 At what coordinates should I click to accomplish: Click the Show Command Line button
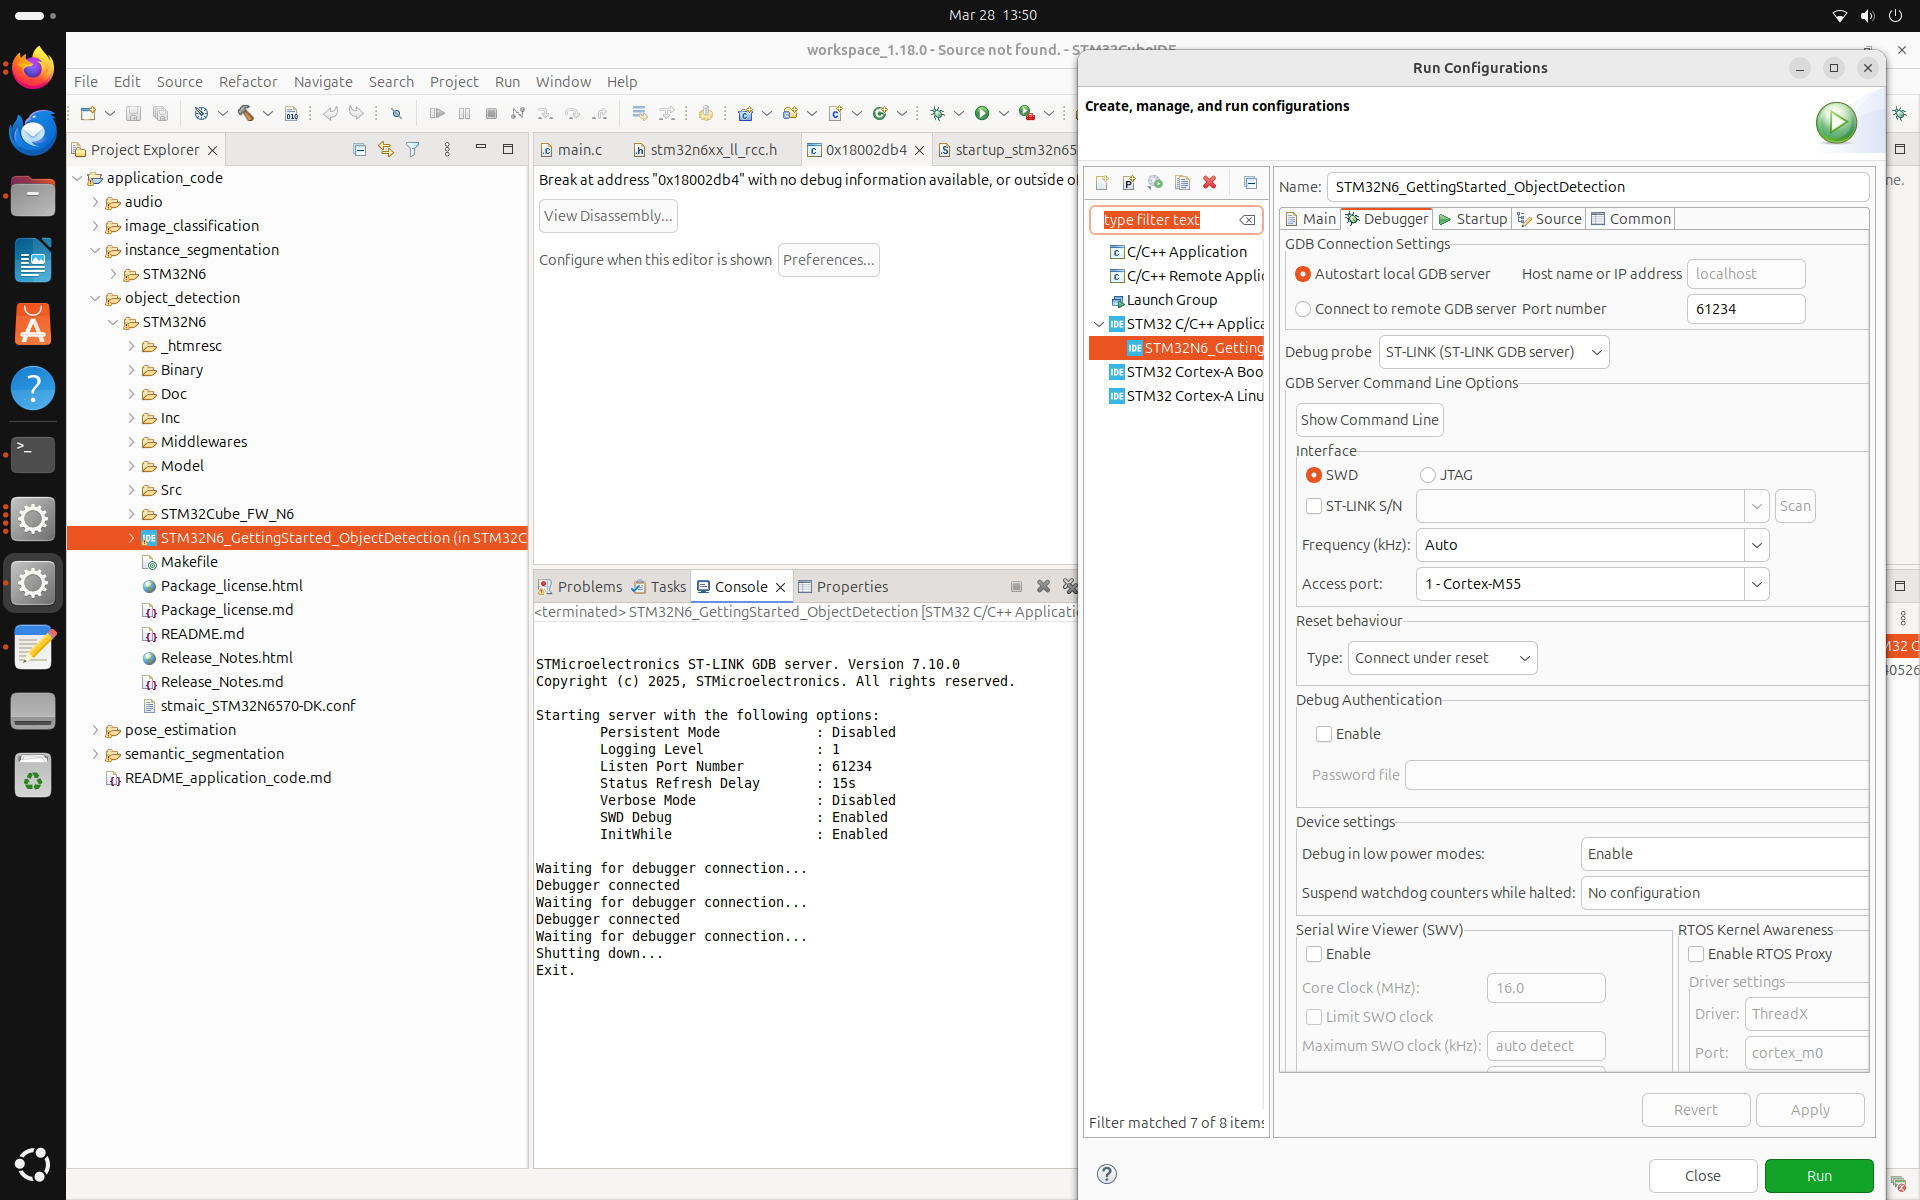coord(1369,420)
